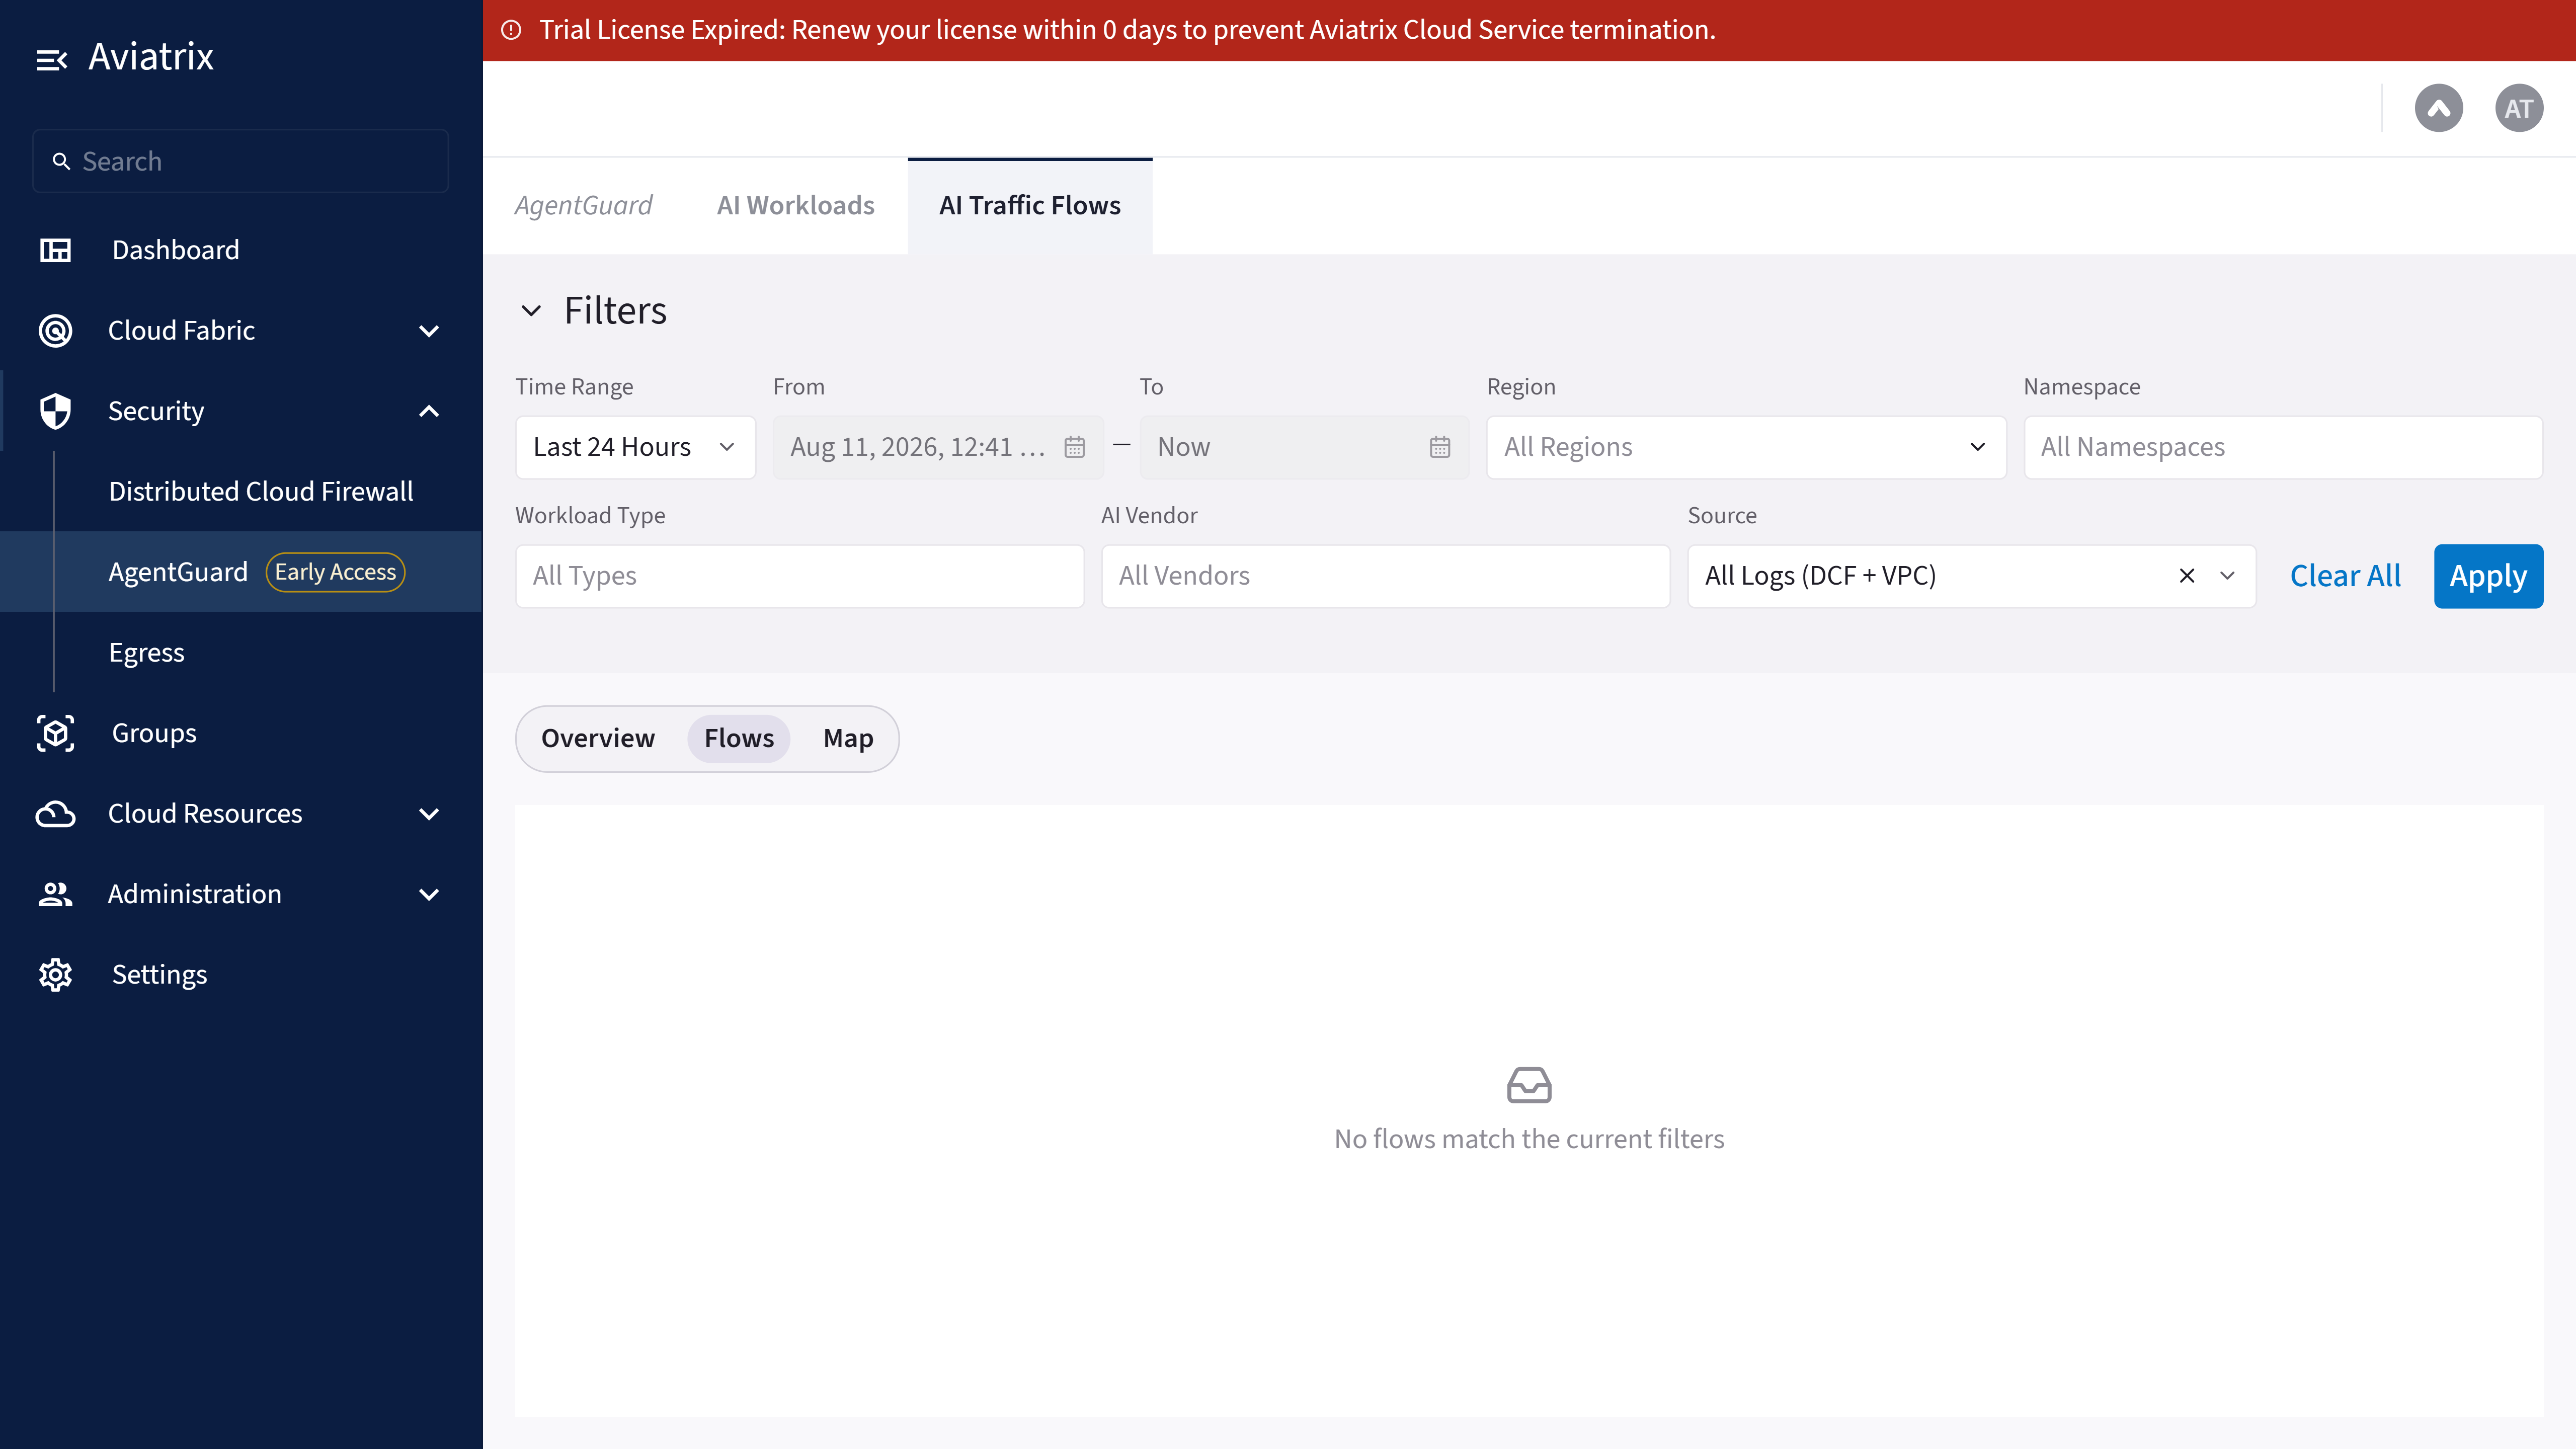Open the Egress menu item

point(147,653)
